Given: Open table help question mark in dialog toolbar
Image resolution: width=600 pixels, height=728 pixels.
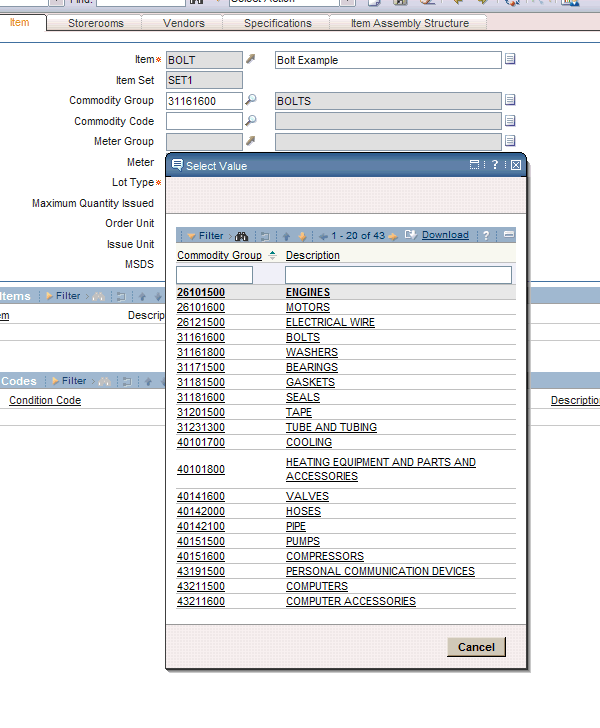Looking at the screenshot, I should 486,236.
